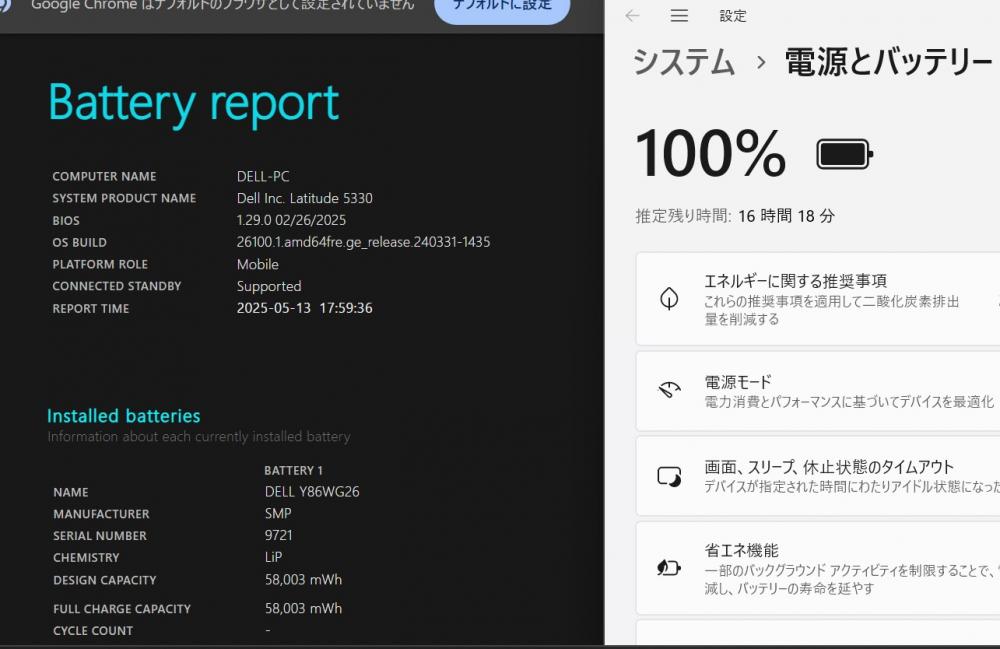Viewport: 1000px width, 649px height.
Task: Click manufacturer value SMP
Action: click(278, 513)
